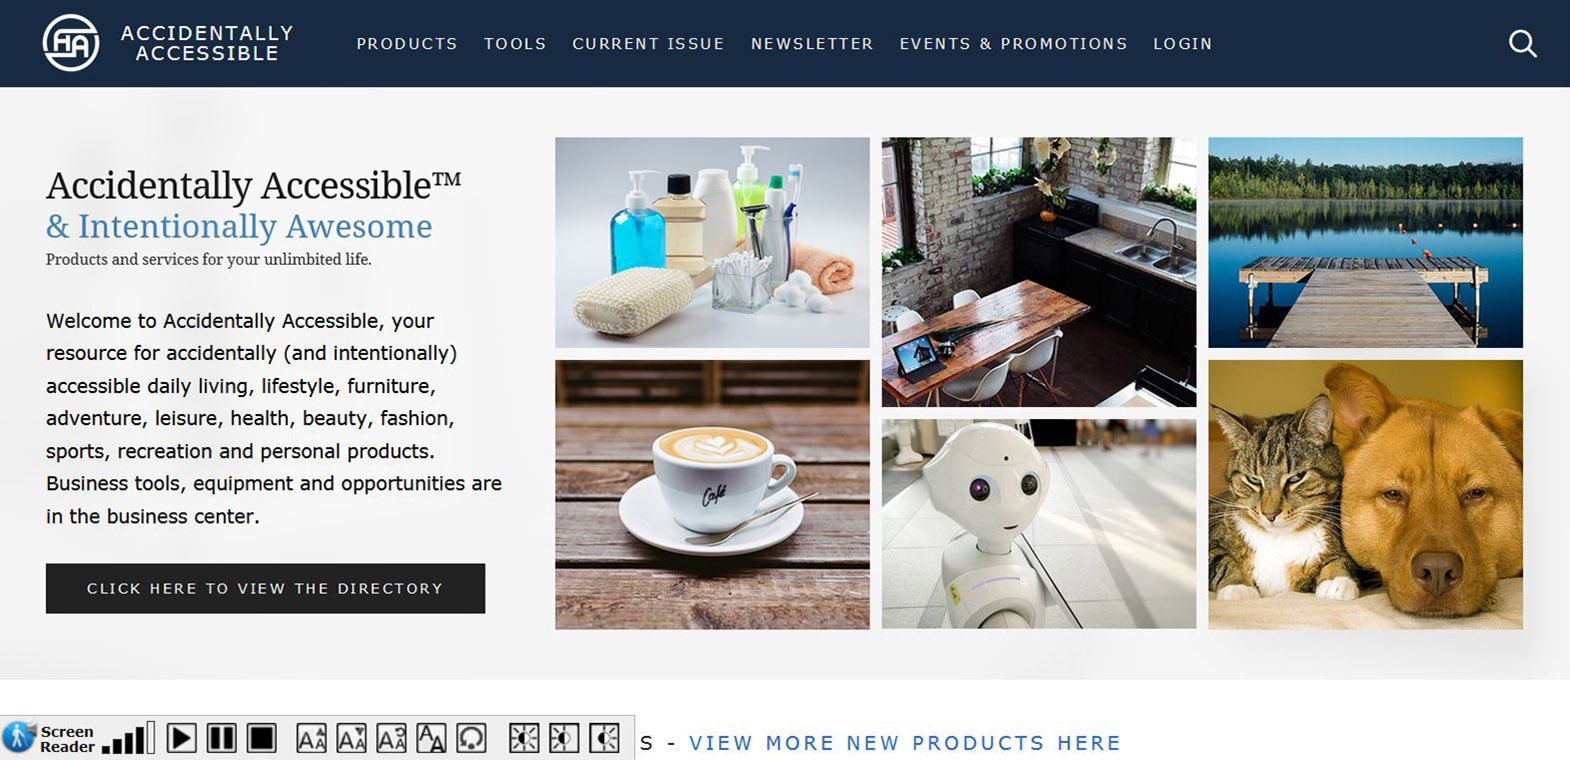The height and width of the screenshot is (760, 1570).
Task: Follow View More New Products Here link
Action: 905,743
